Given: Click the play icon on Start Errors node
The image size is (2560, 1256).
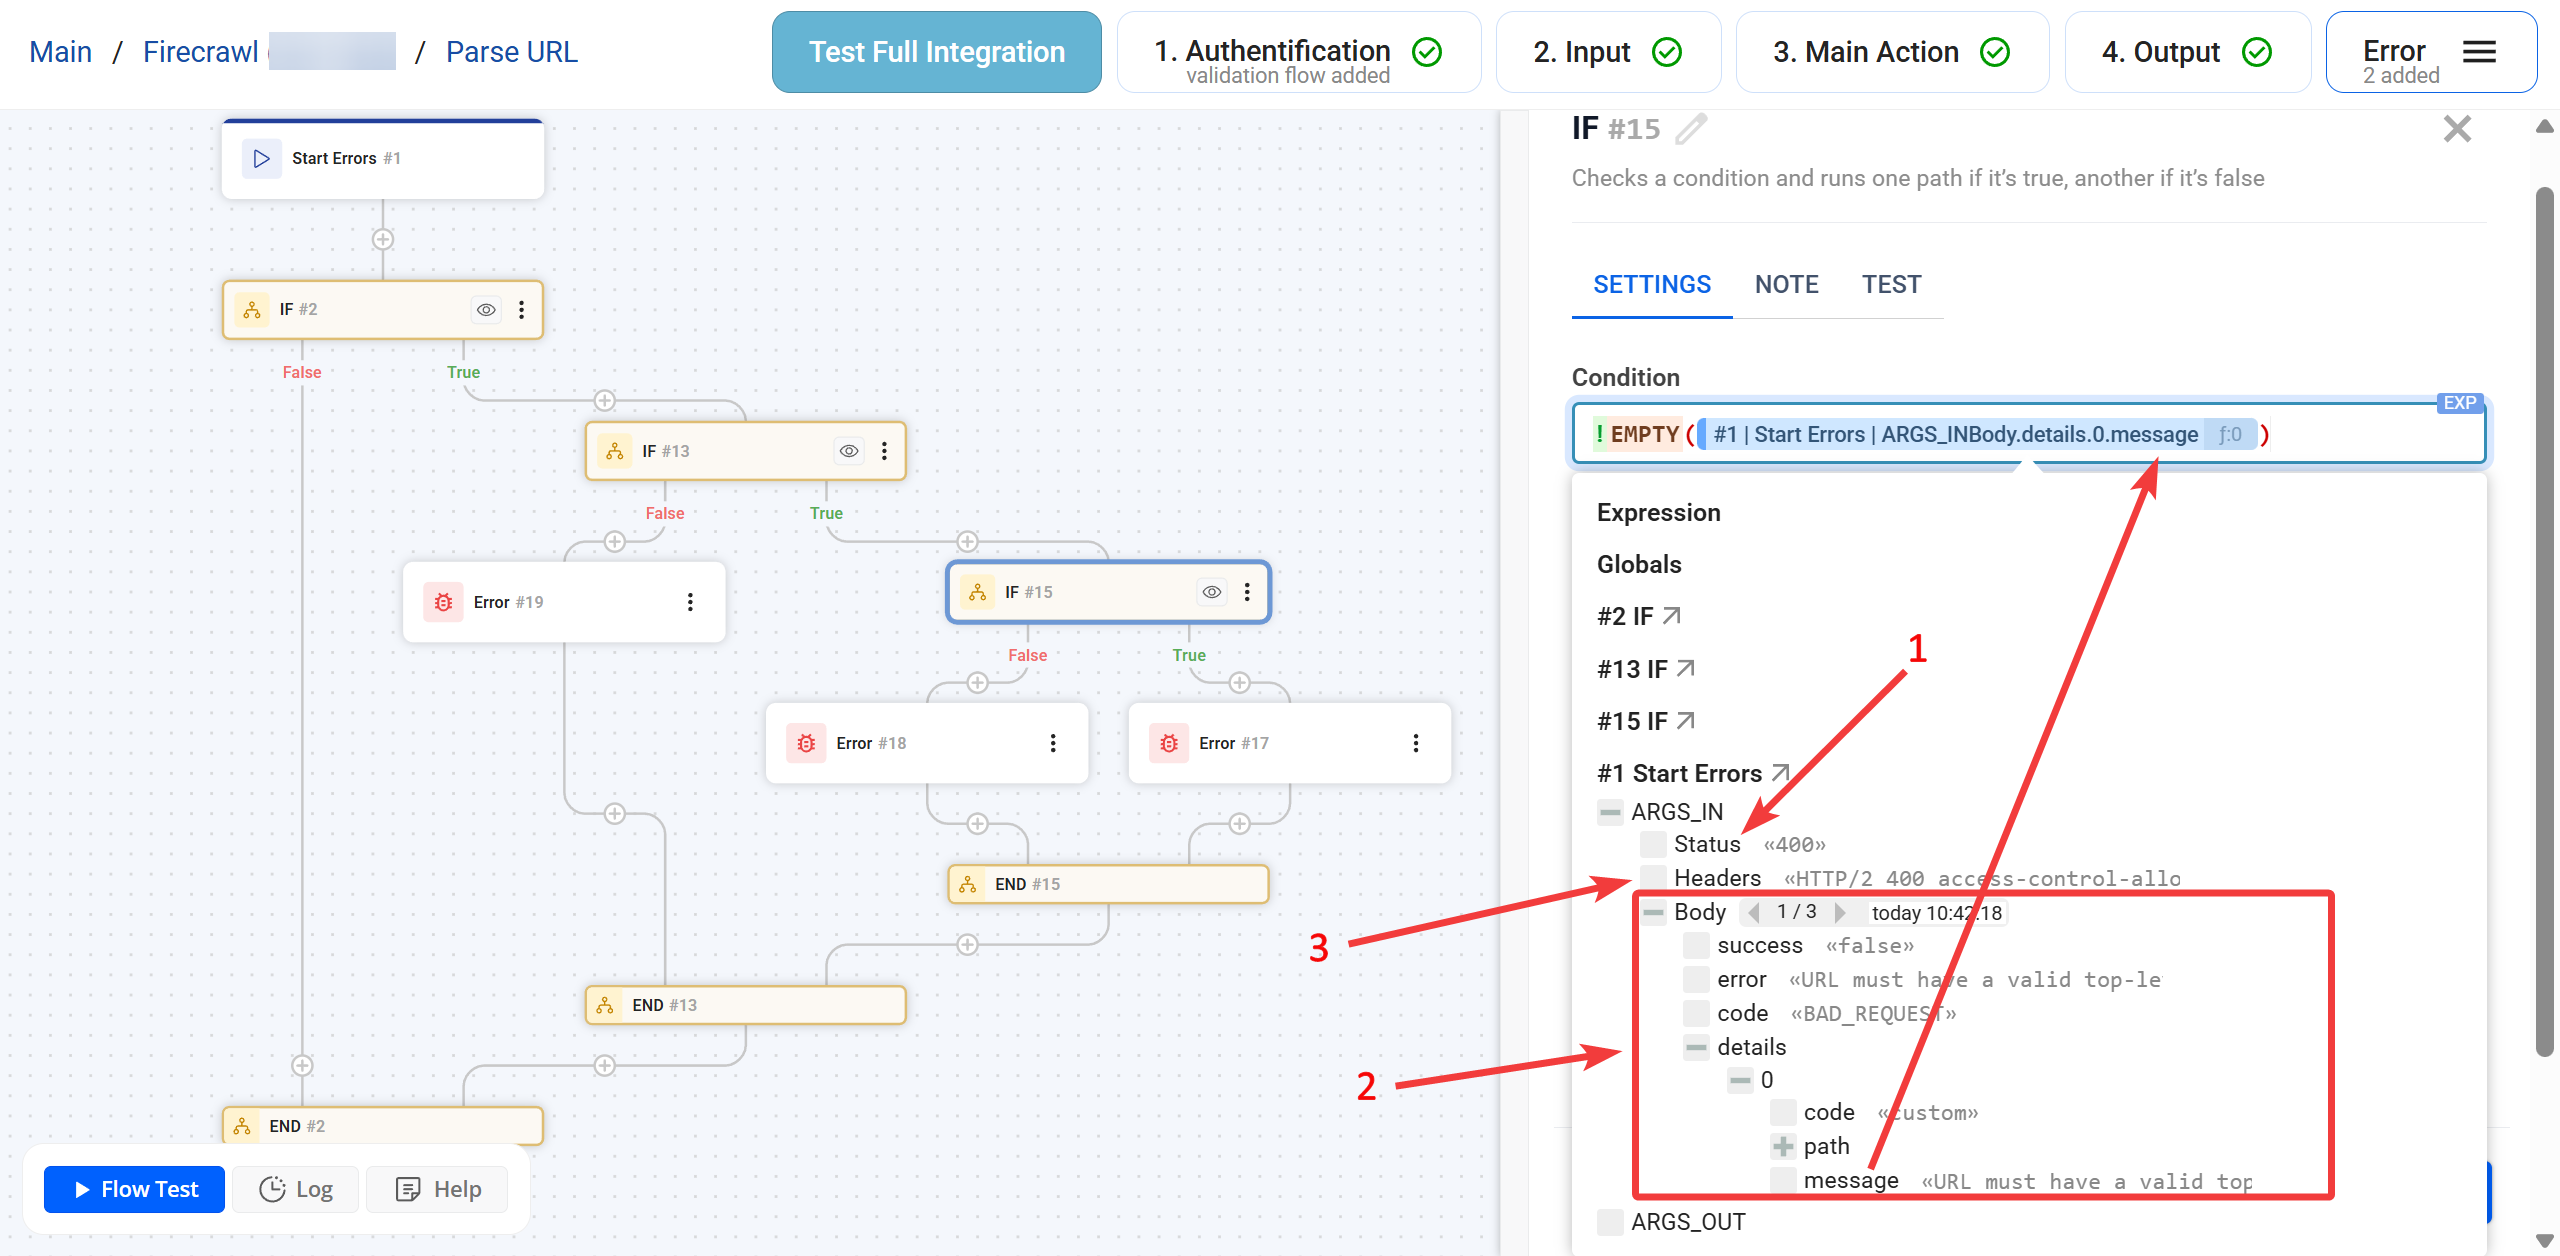Looking at the screenshot, I should [261, 158].
